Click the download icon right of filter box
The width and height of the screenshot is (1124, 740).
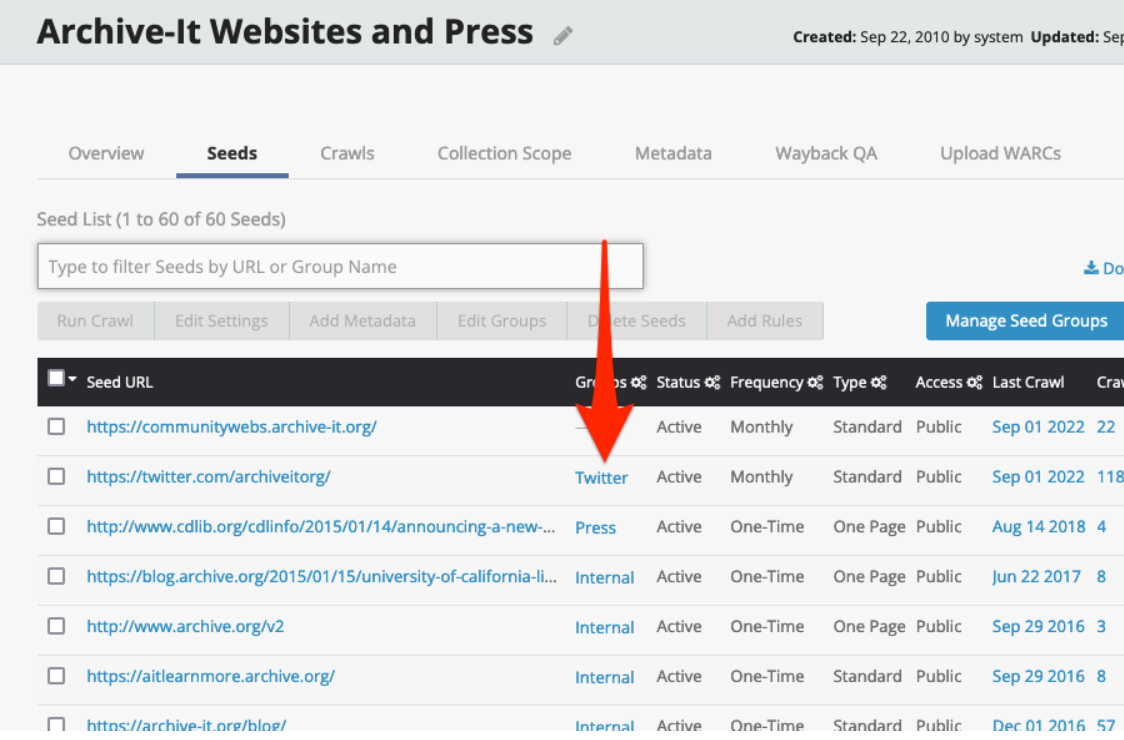(1091, 268)
